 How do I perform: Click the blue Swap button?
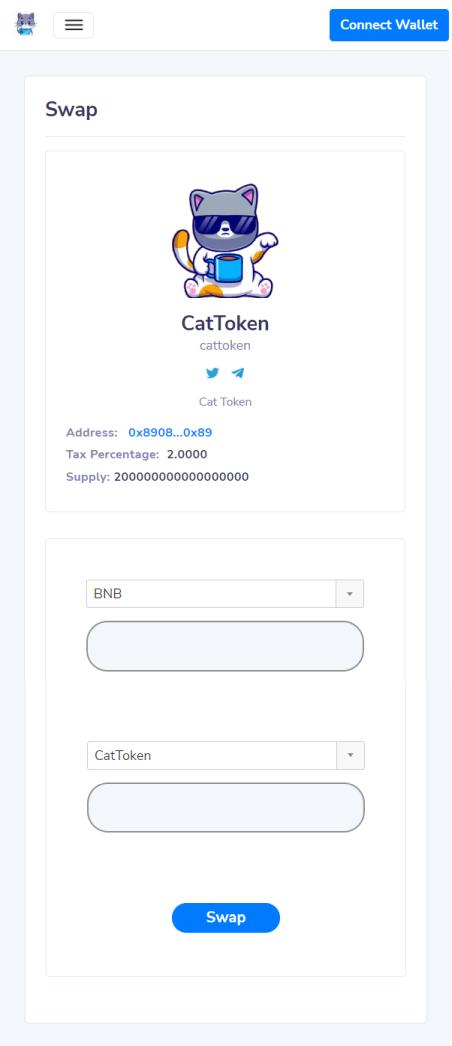pyautogui.click(x=226, y=917)
